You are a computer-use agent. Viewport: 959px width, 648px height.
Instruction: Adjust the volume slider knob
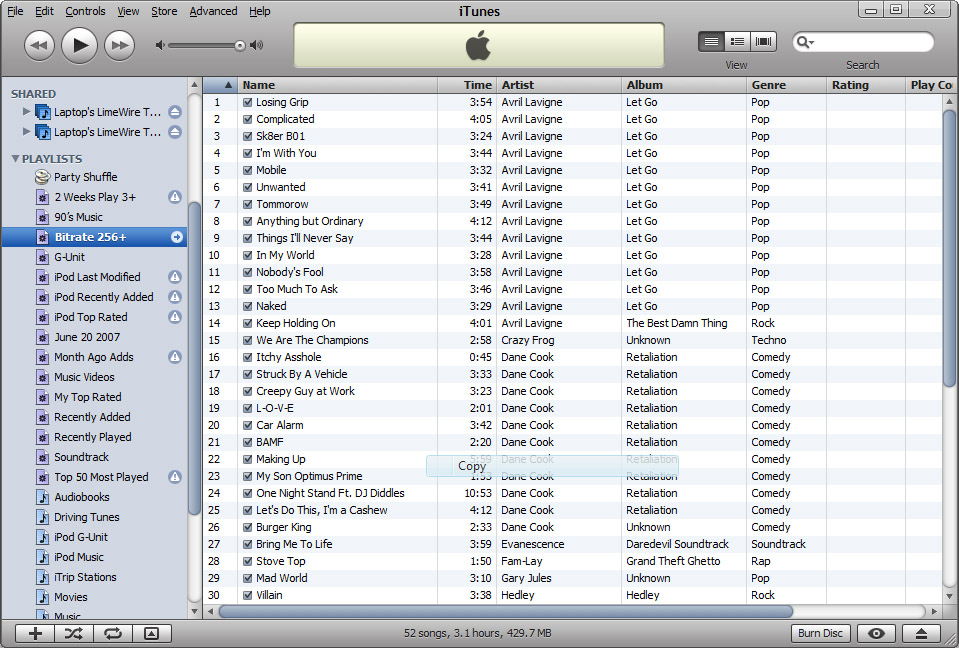pyautogui.click(x=240, y=45)
